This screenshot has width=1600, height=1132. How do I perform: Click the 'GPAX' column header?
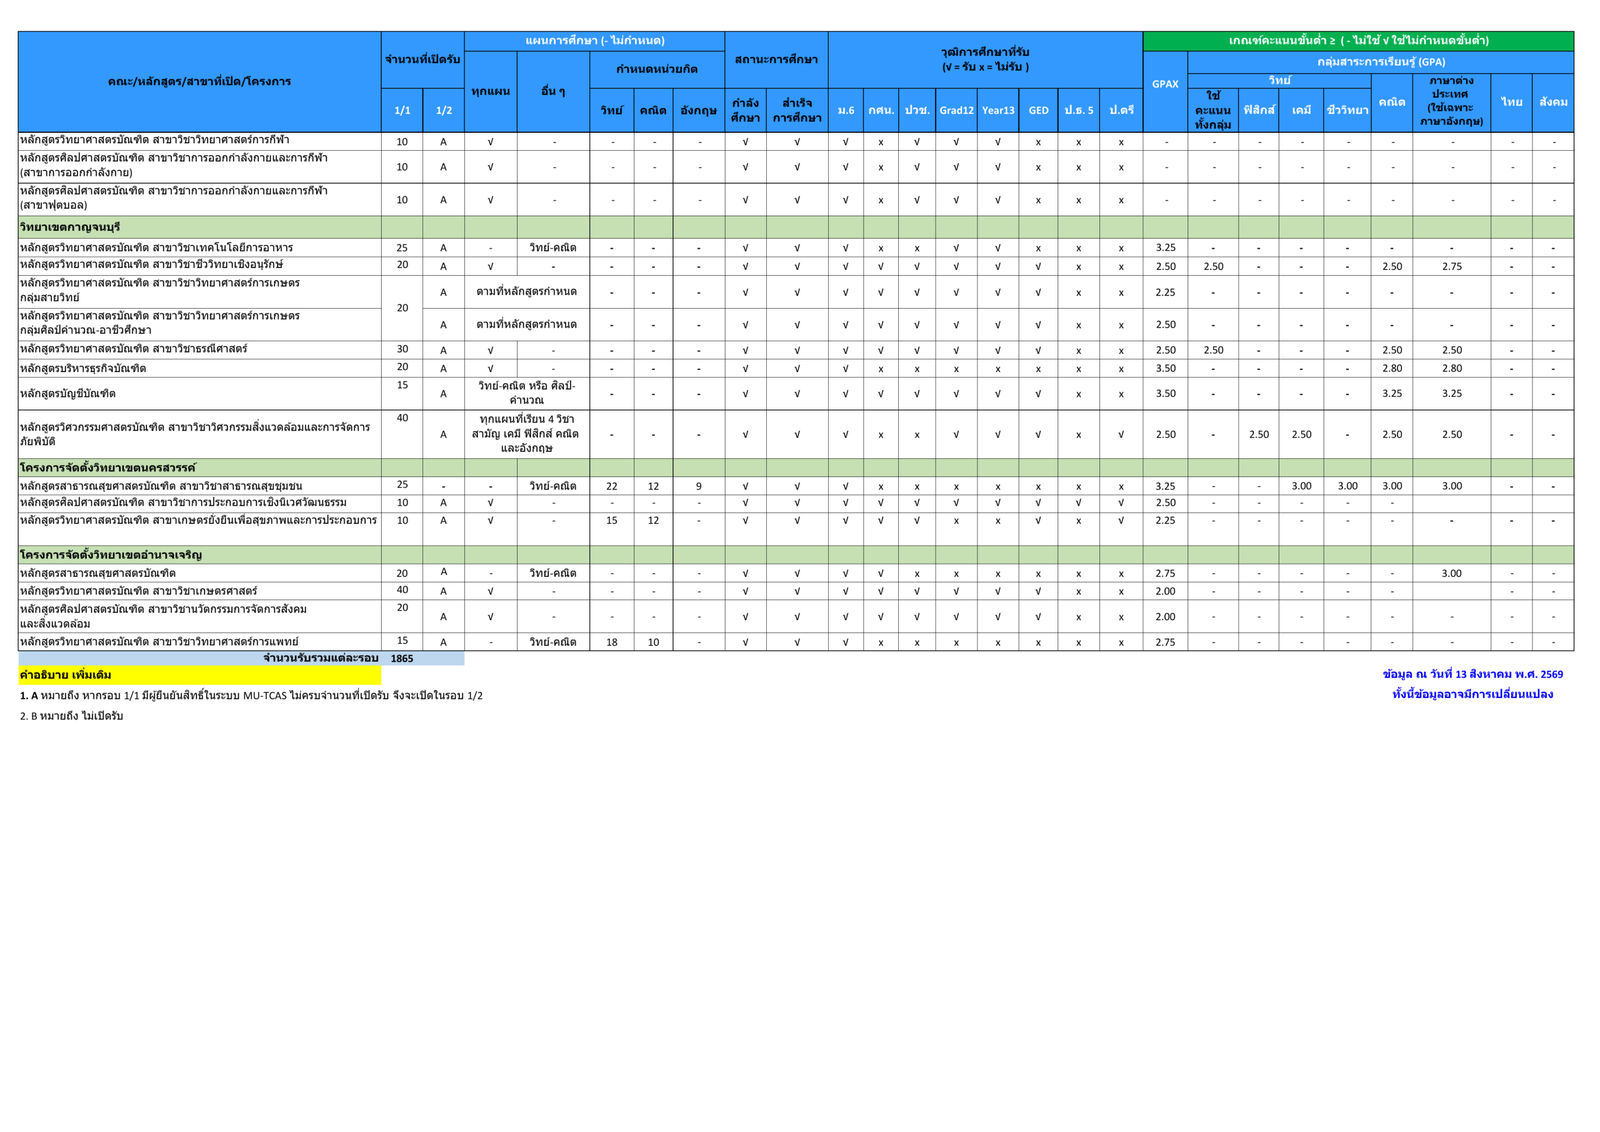coord(1165,84)
